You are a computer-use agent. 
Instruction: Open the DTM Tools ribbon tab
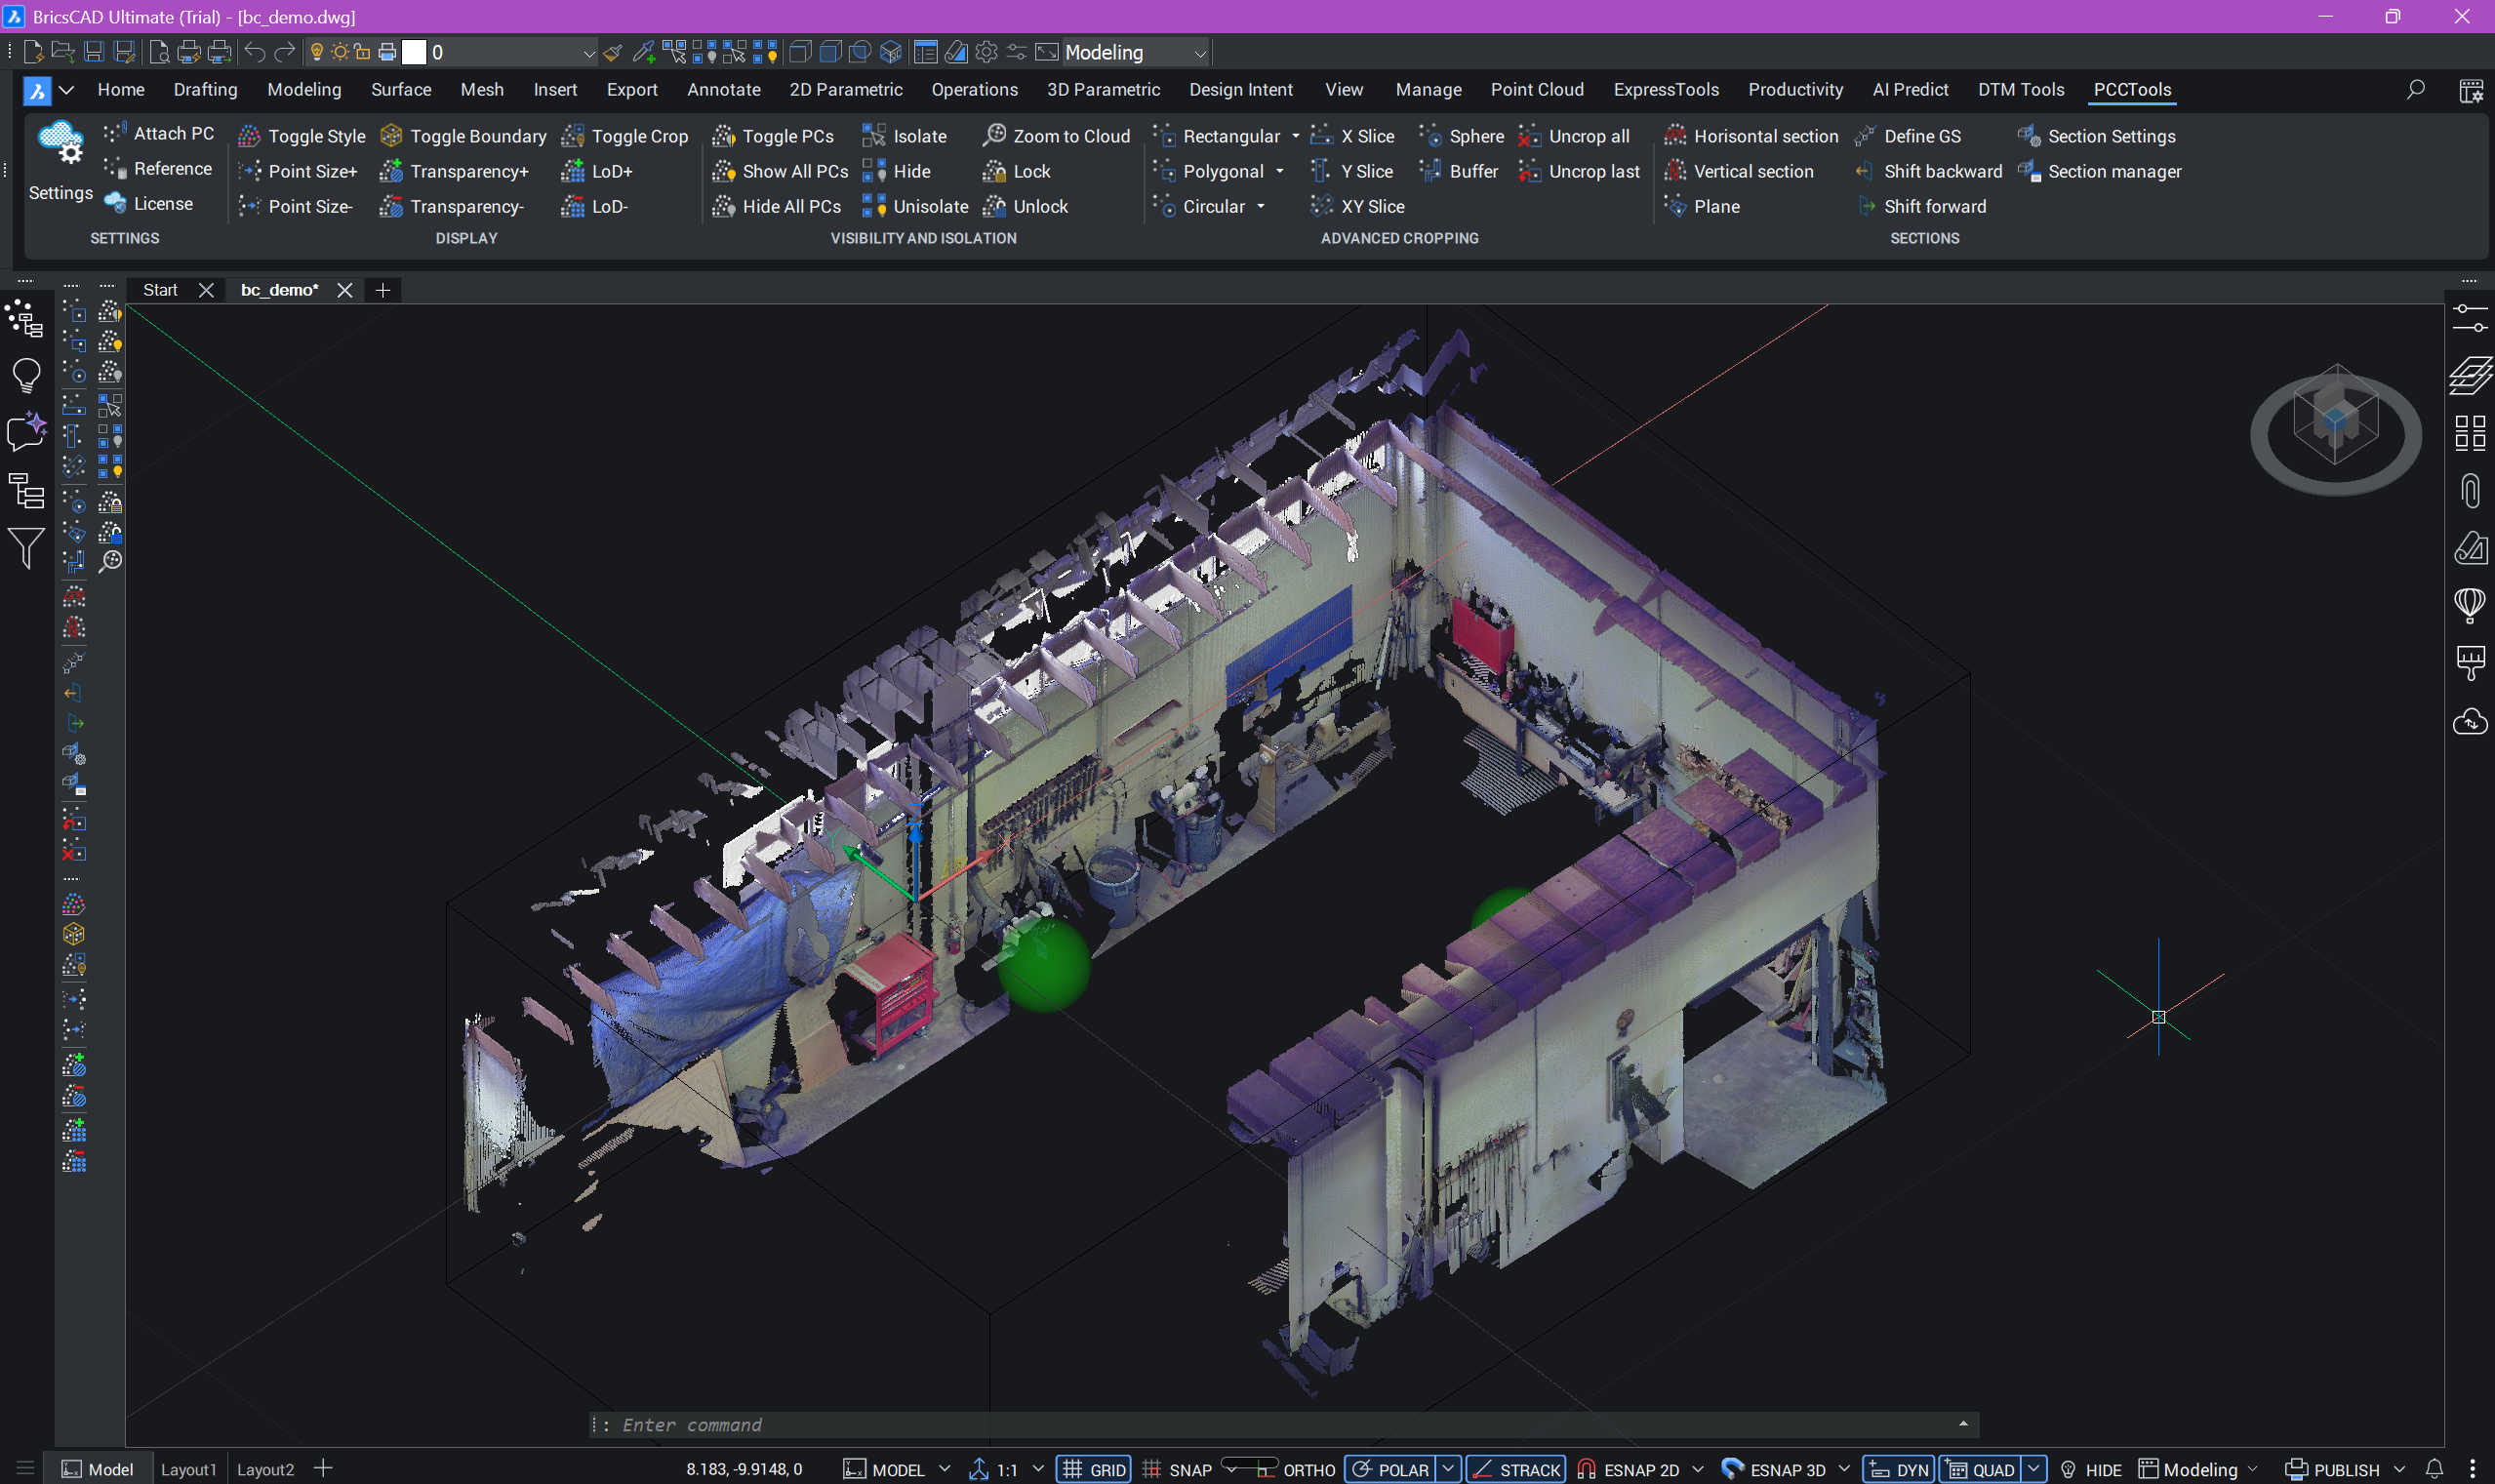(2020, 89)
